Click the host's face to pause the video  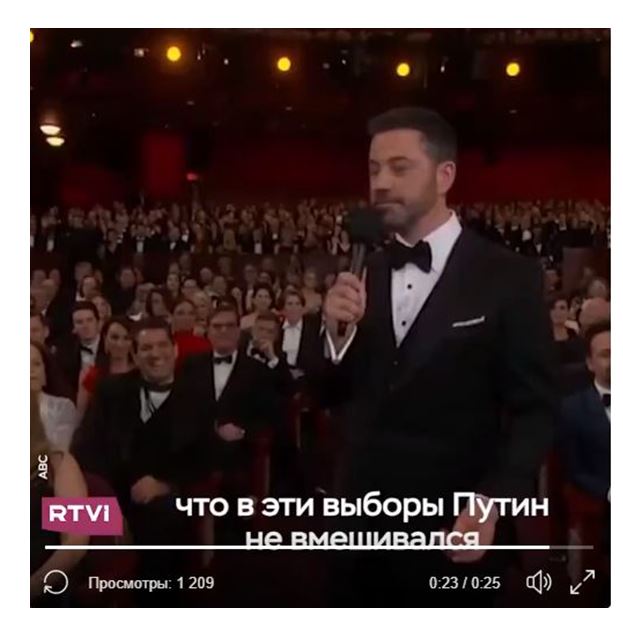(x=401, y=175)
